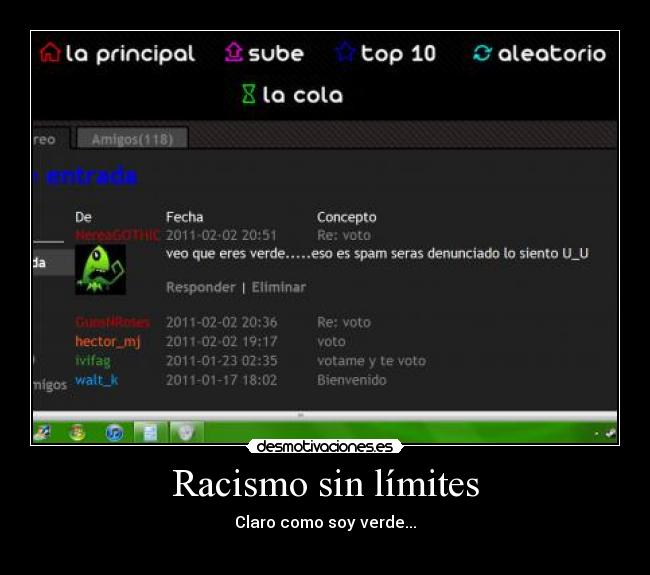Select the green hourglass icon
Viewport: 650px width, 575px height.
click(248, 94)
